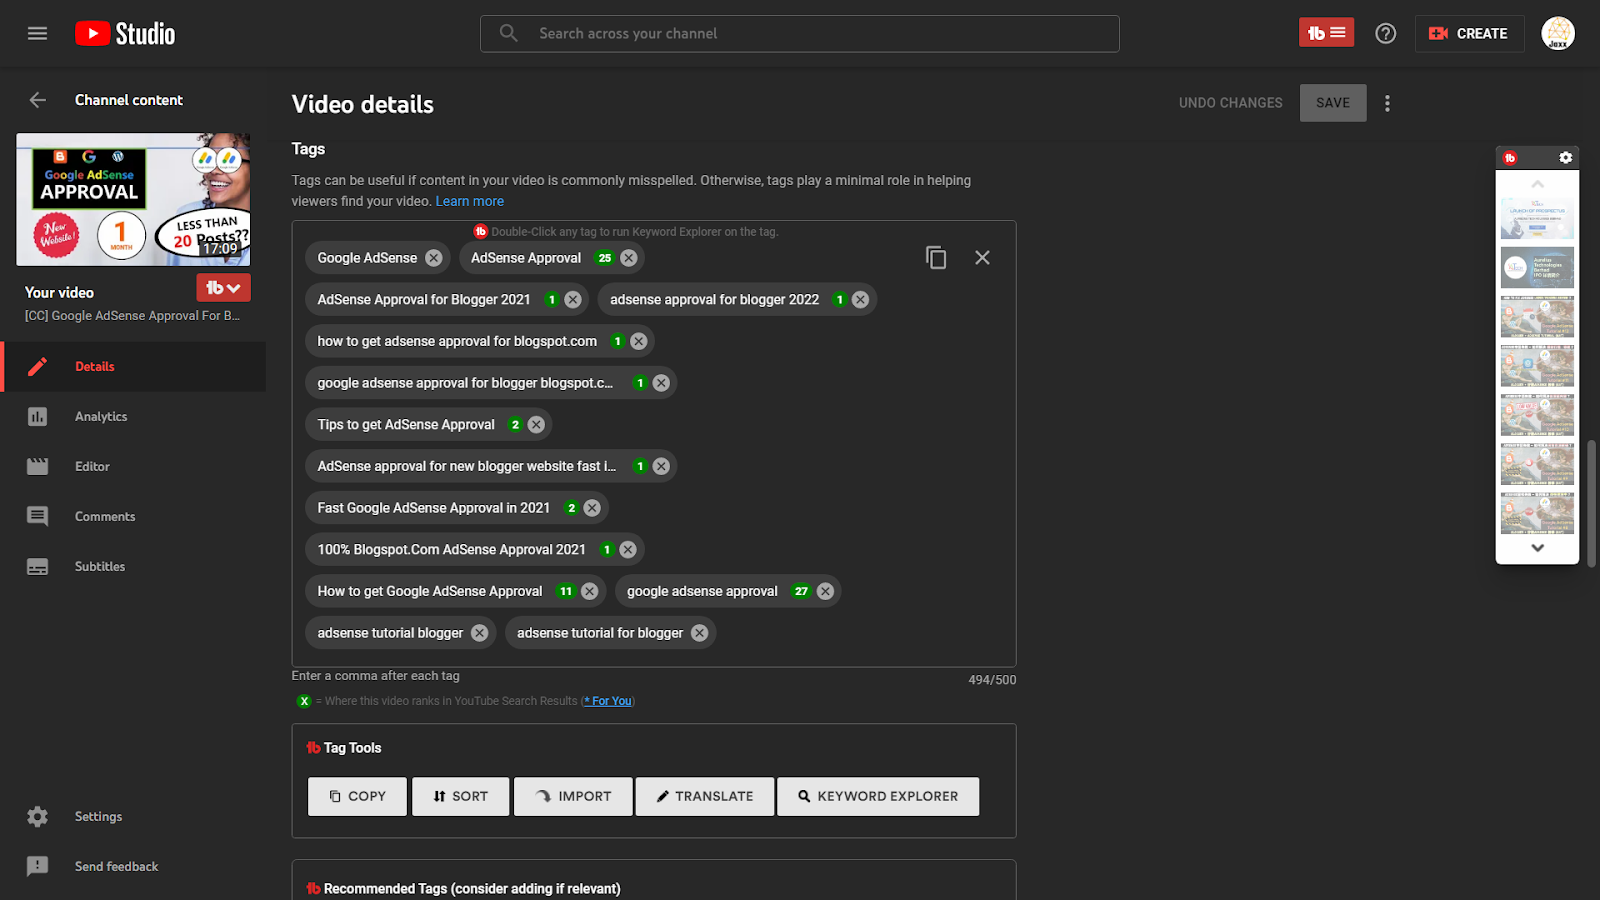Click UNDO CHANGES

click(1230, 103)
